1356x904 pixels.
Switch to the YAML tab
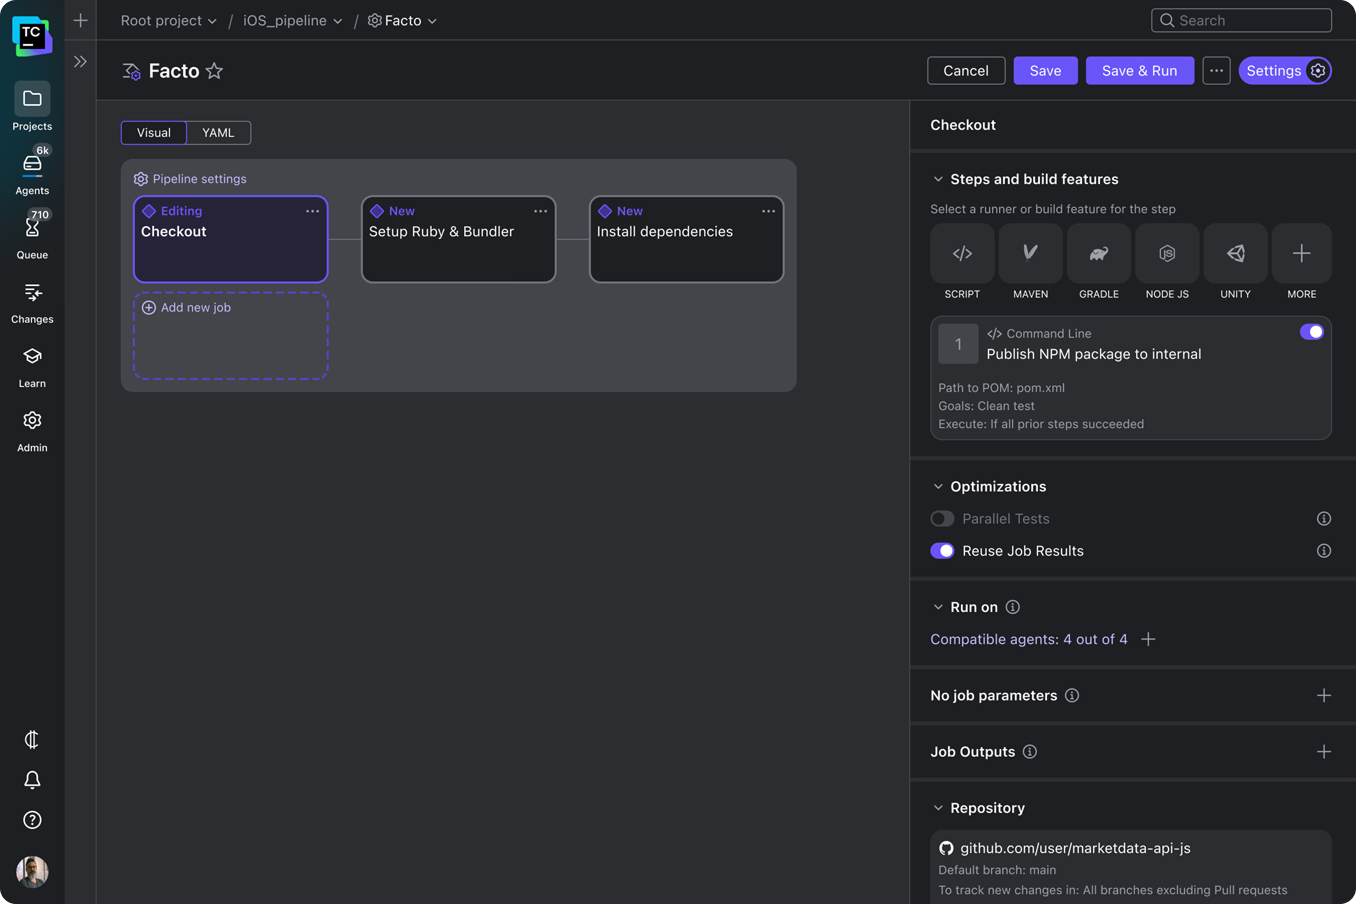(218, 133)
